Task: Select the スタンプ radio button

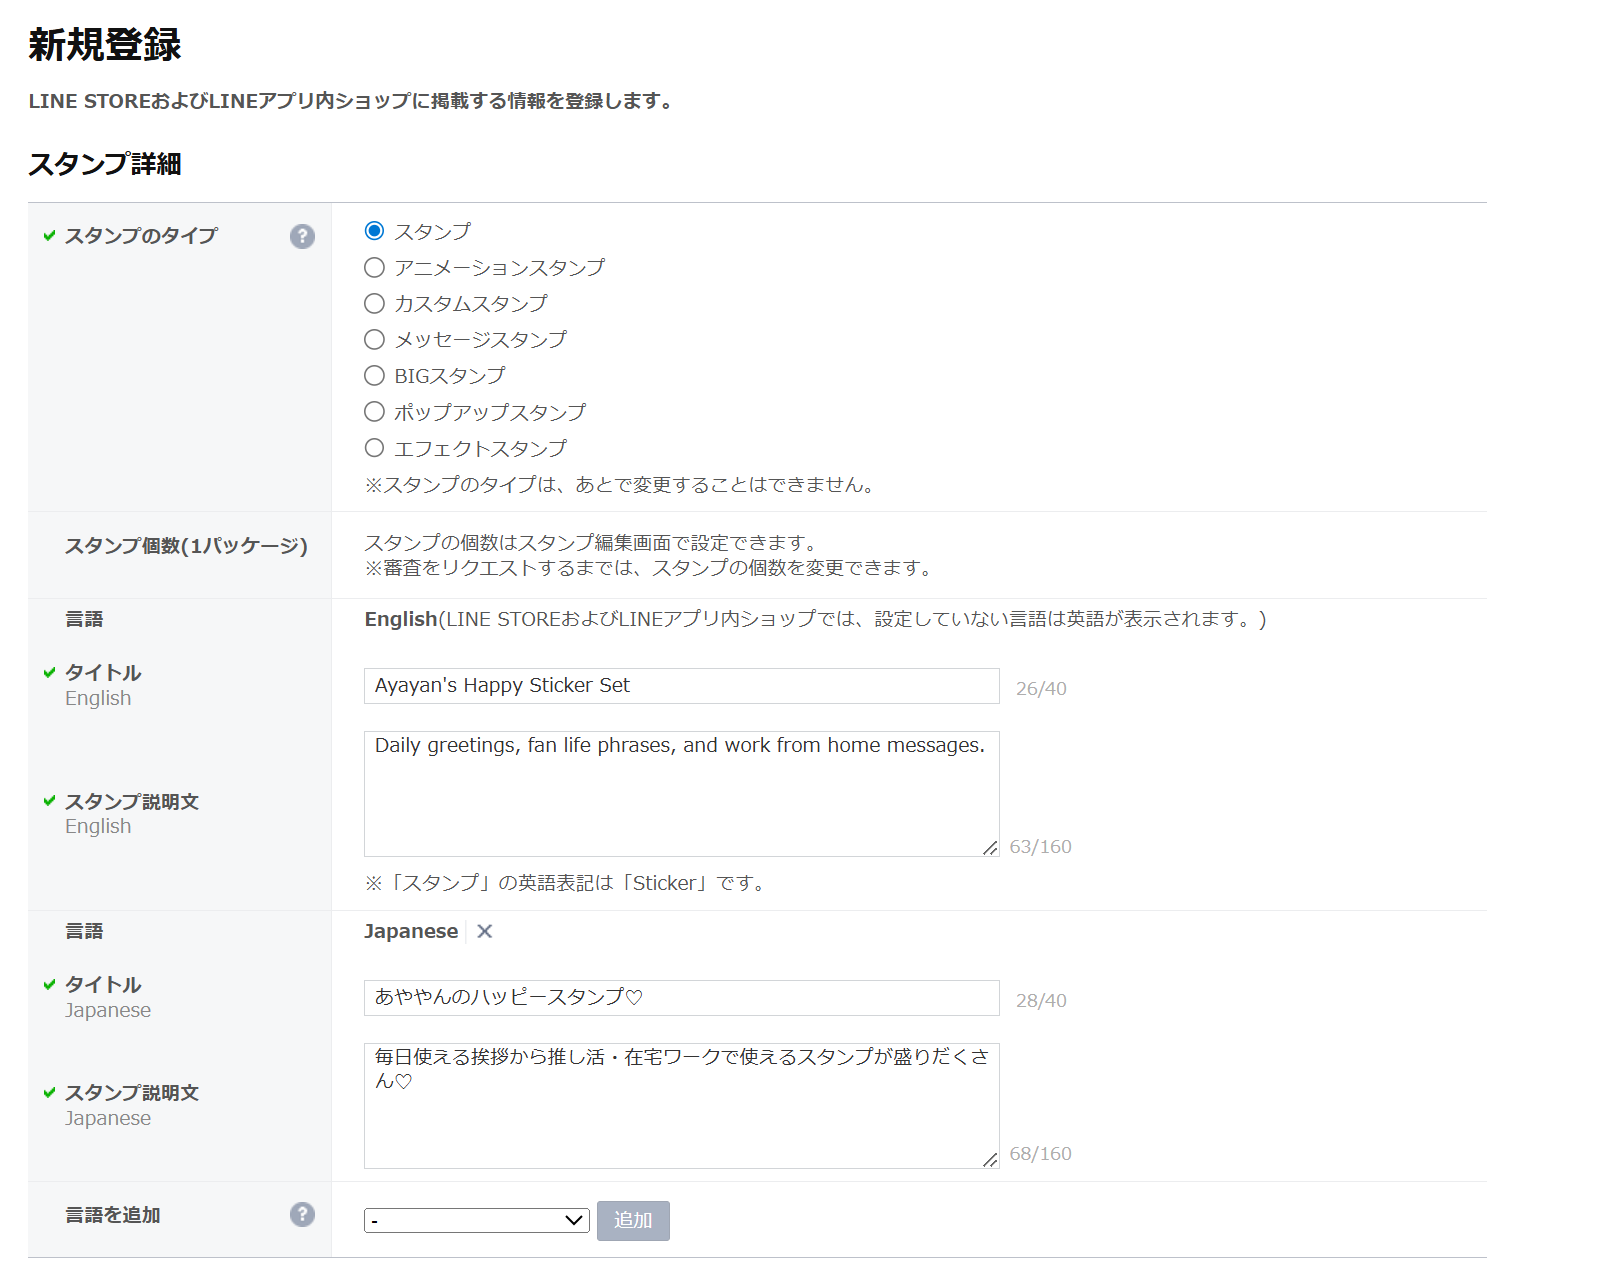Action: point(374,231)
